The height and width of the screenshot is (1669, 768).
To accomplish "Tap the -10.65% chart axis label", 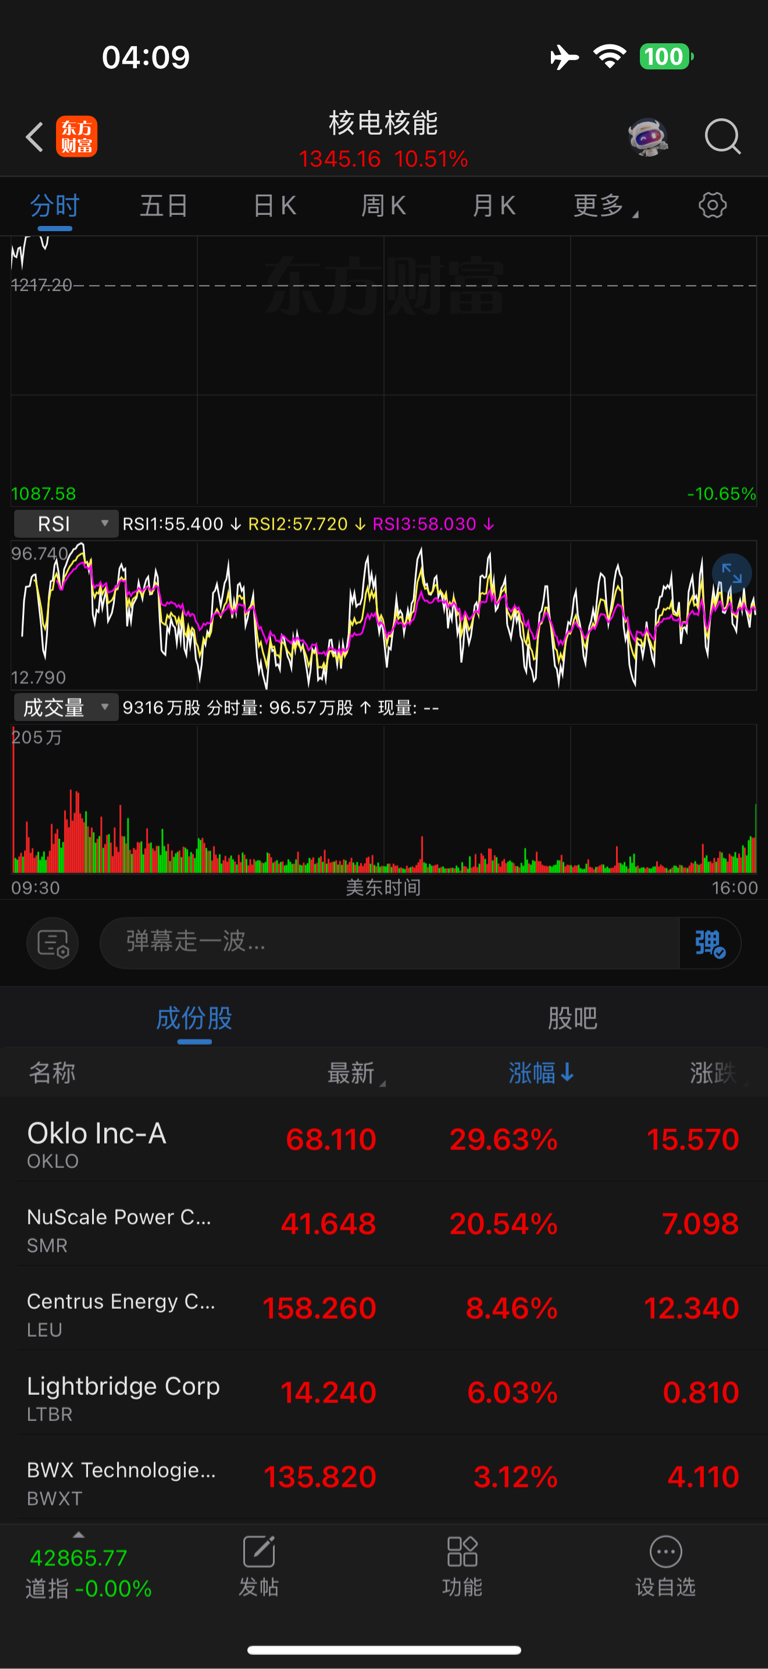I will pyautogui.click(x=721, y=494).
